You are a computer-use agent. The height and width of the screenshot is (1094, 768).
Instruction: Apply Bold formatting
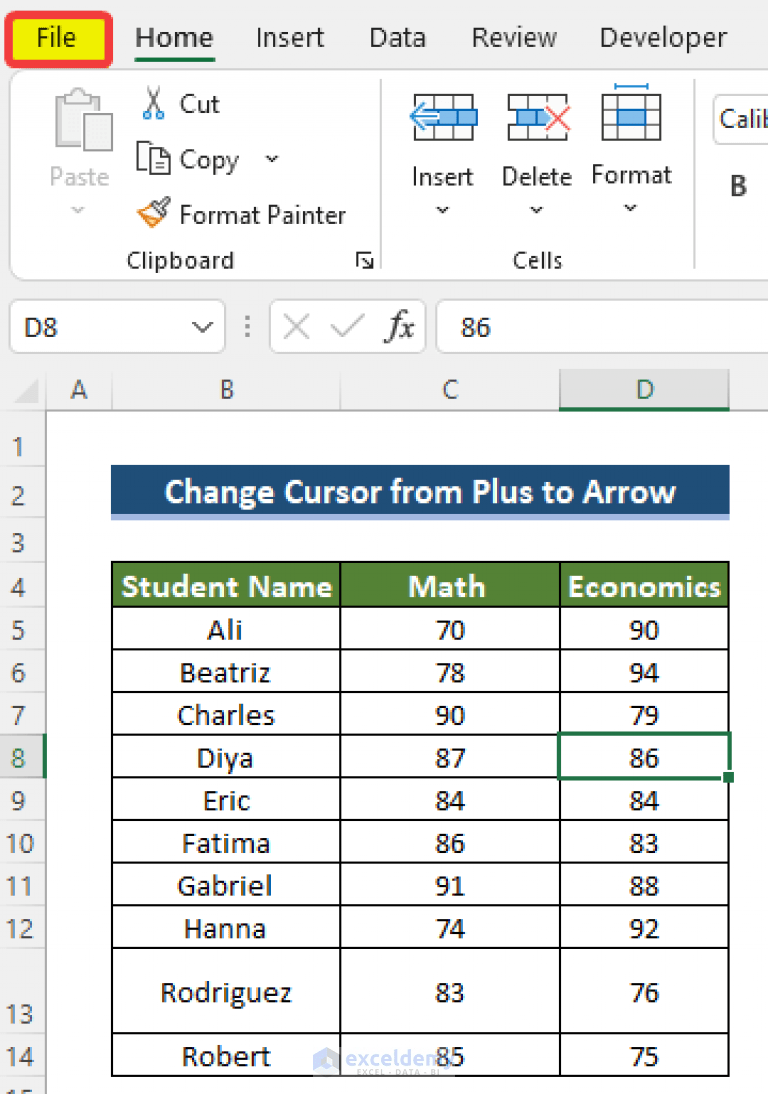(x=739, y=186)
